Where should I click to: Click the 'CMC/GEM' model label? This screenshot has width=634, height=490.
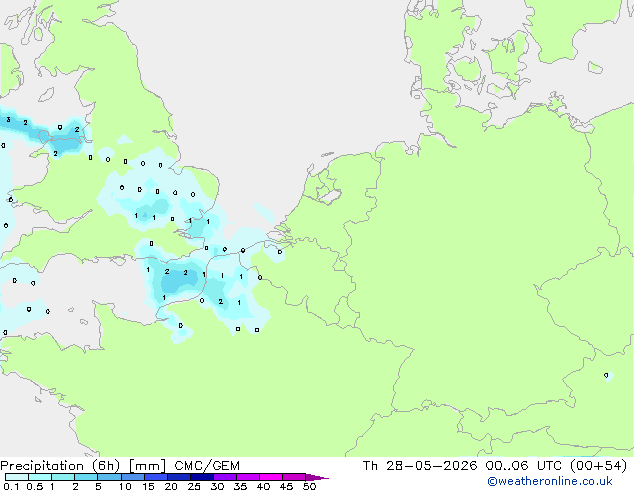point(207,466)
